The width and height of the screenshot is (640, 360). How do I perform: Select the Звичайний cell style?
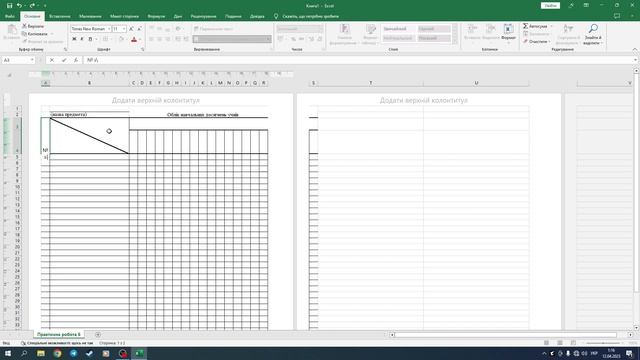click(x=398, y=29)
